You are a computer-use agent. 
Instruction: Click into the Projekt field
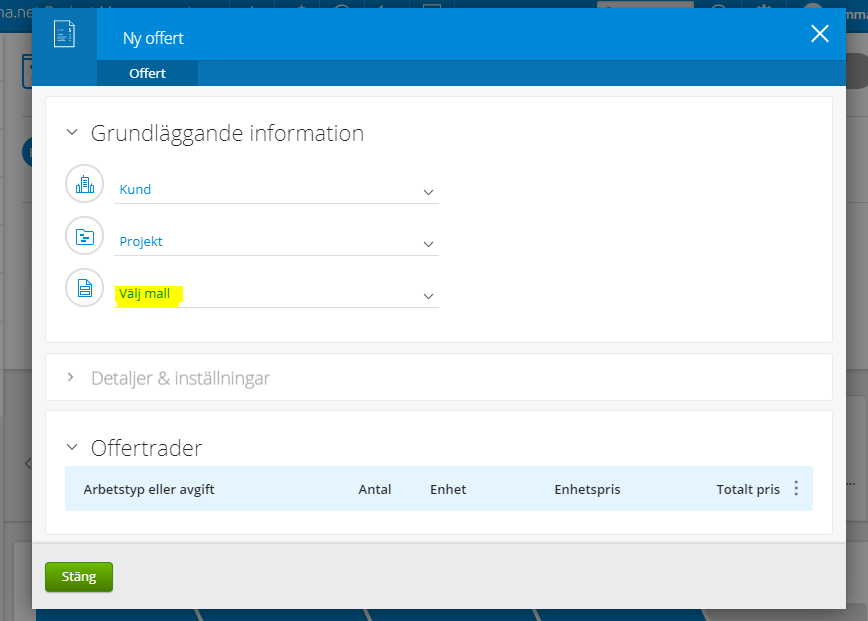pyautogui.click(x=276, y=242)
